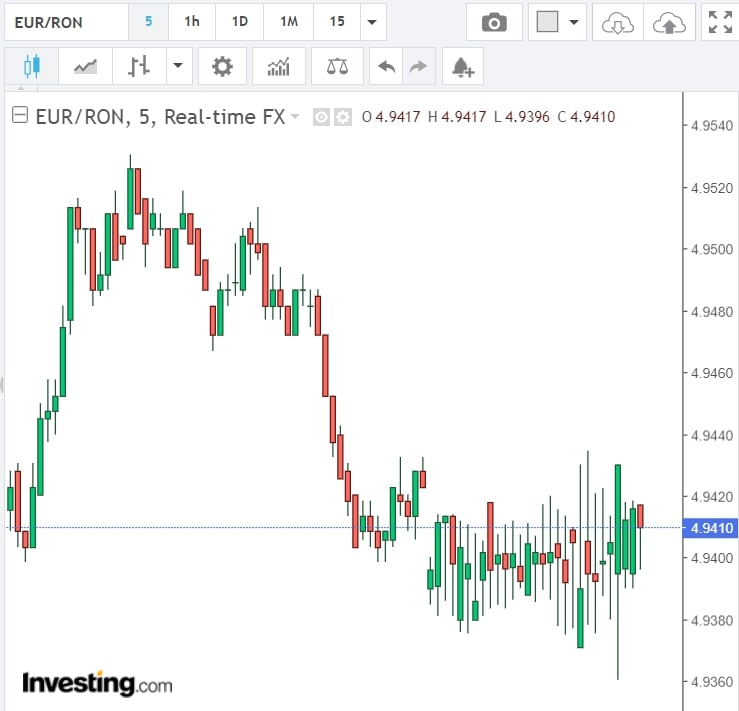This screenshot has height=711, width=739.
Task: Select the candlestick chart style
Action: point(30,67)
